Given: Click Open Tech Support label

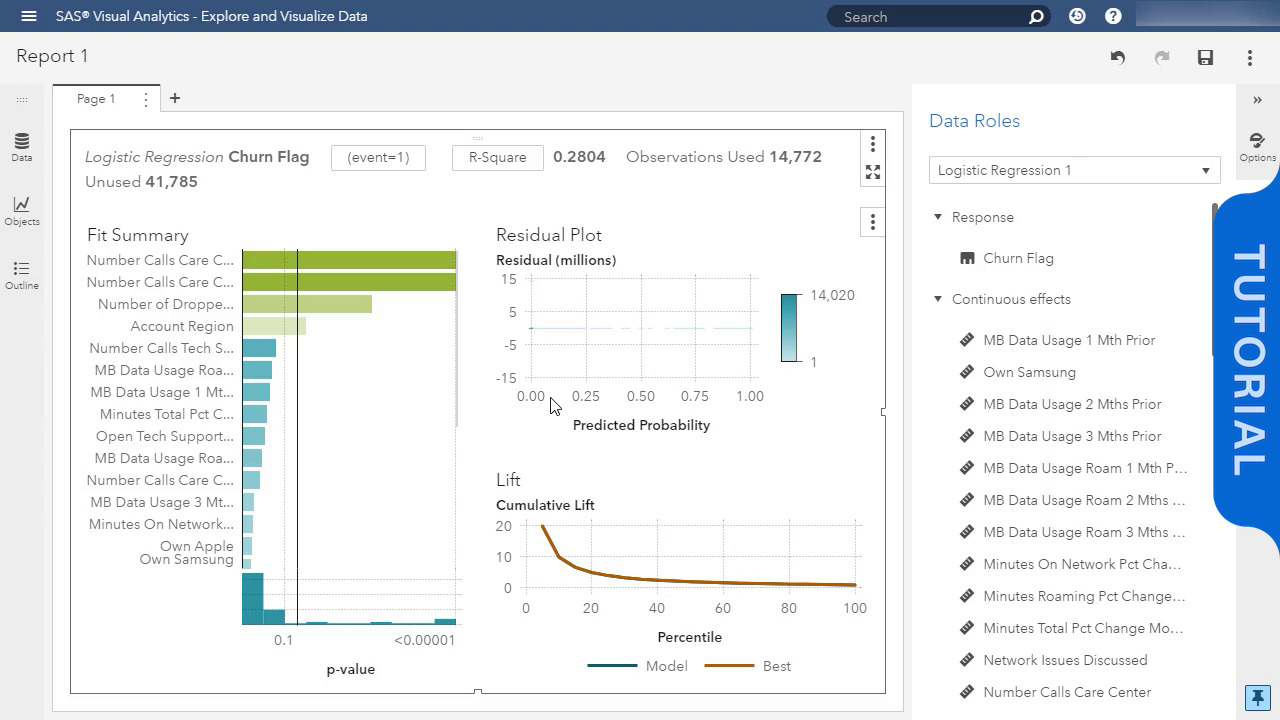Looking at the screenshot, I should (x=165, y=436).
